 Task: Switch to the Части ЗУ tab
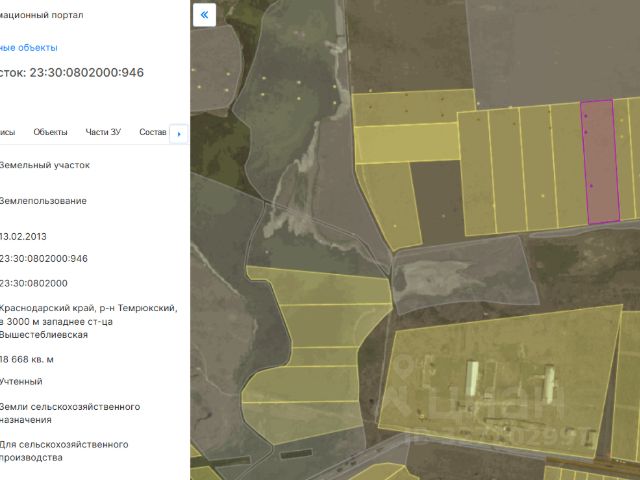[x=103, y=132]
